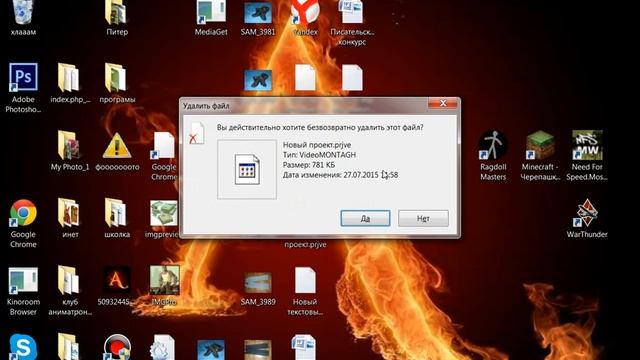Select the IMGPro image file
This screenshot has width=640, height=360.
[x=164, y=286]
